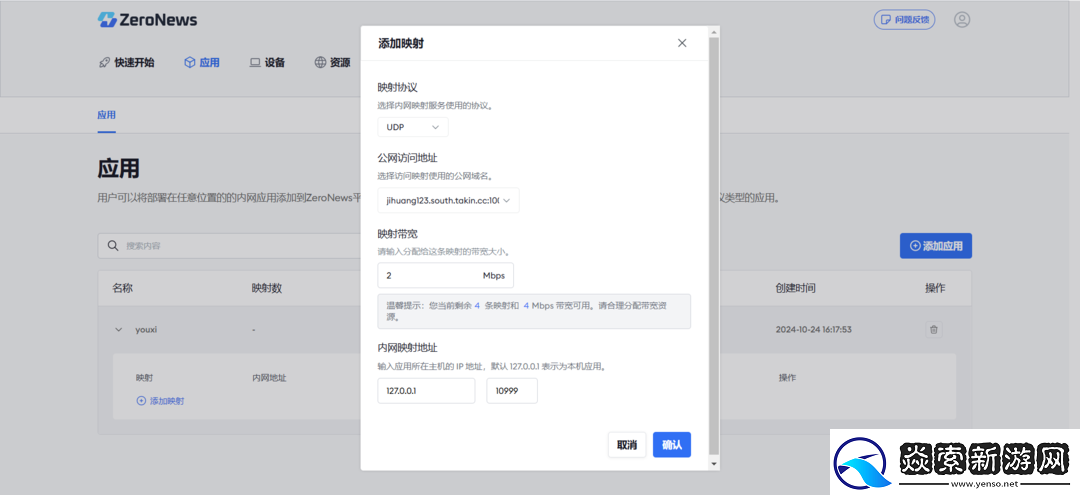Close the 添加映射 dialog
This screenshot has height=495, width=1080.
click(x=682, y=43)
